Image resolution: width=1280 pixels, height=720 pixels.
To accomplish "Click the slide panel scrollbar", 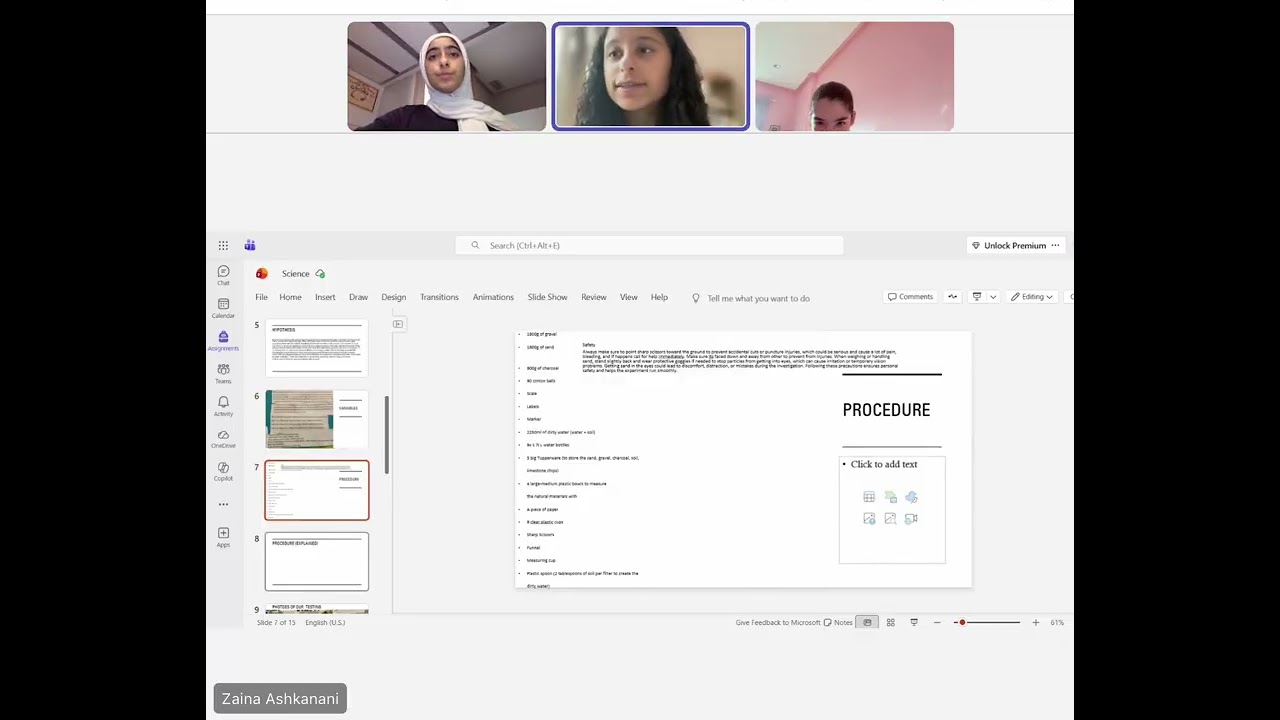I will 387,435.
